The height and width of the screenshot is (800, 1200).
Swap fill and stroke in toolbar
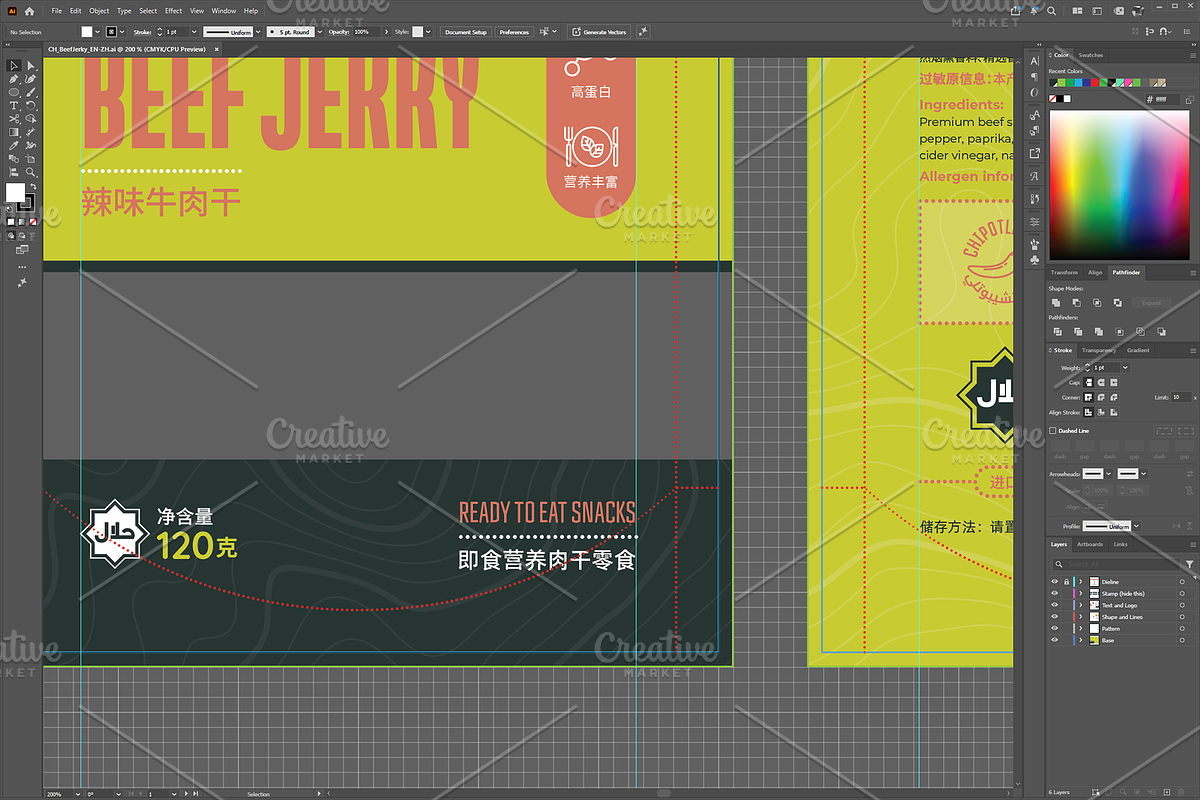tap(33, 186)
